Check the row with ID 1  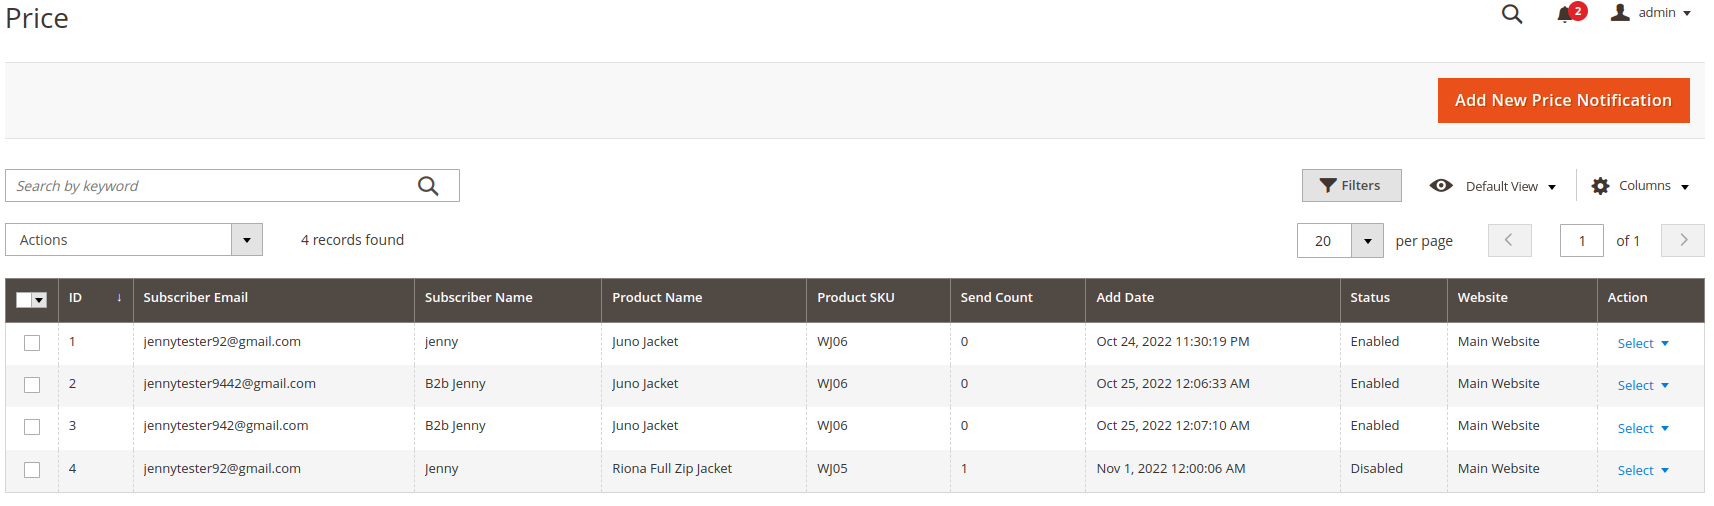tap(32, 343)
